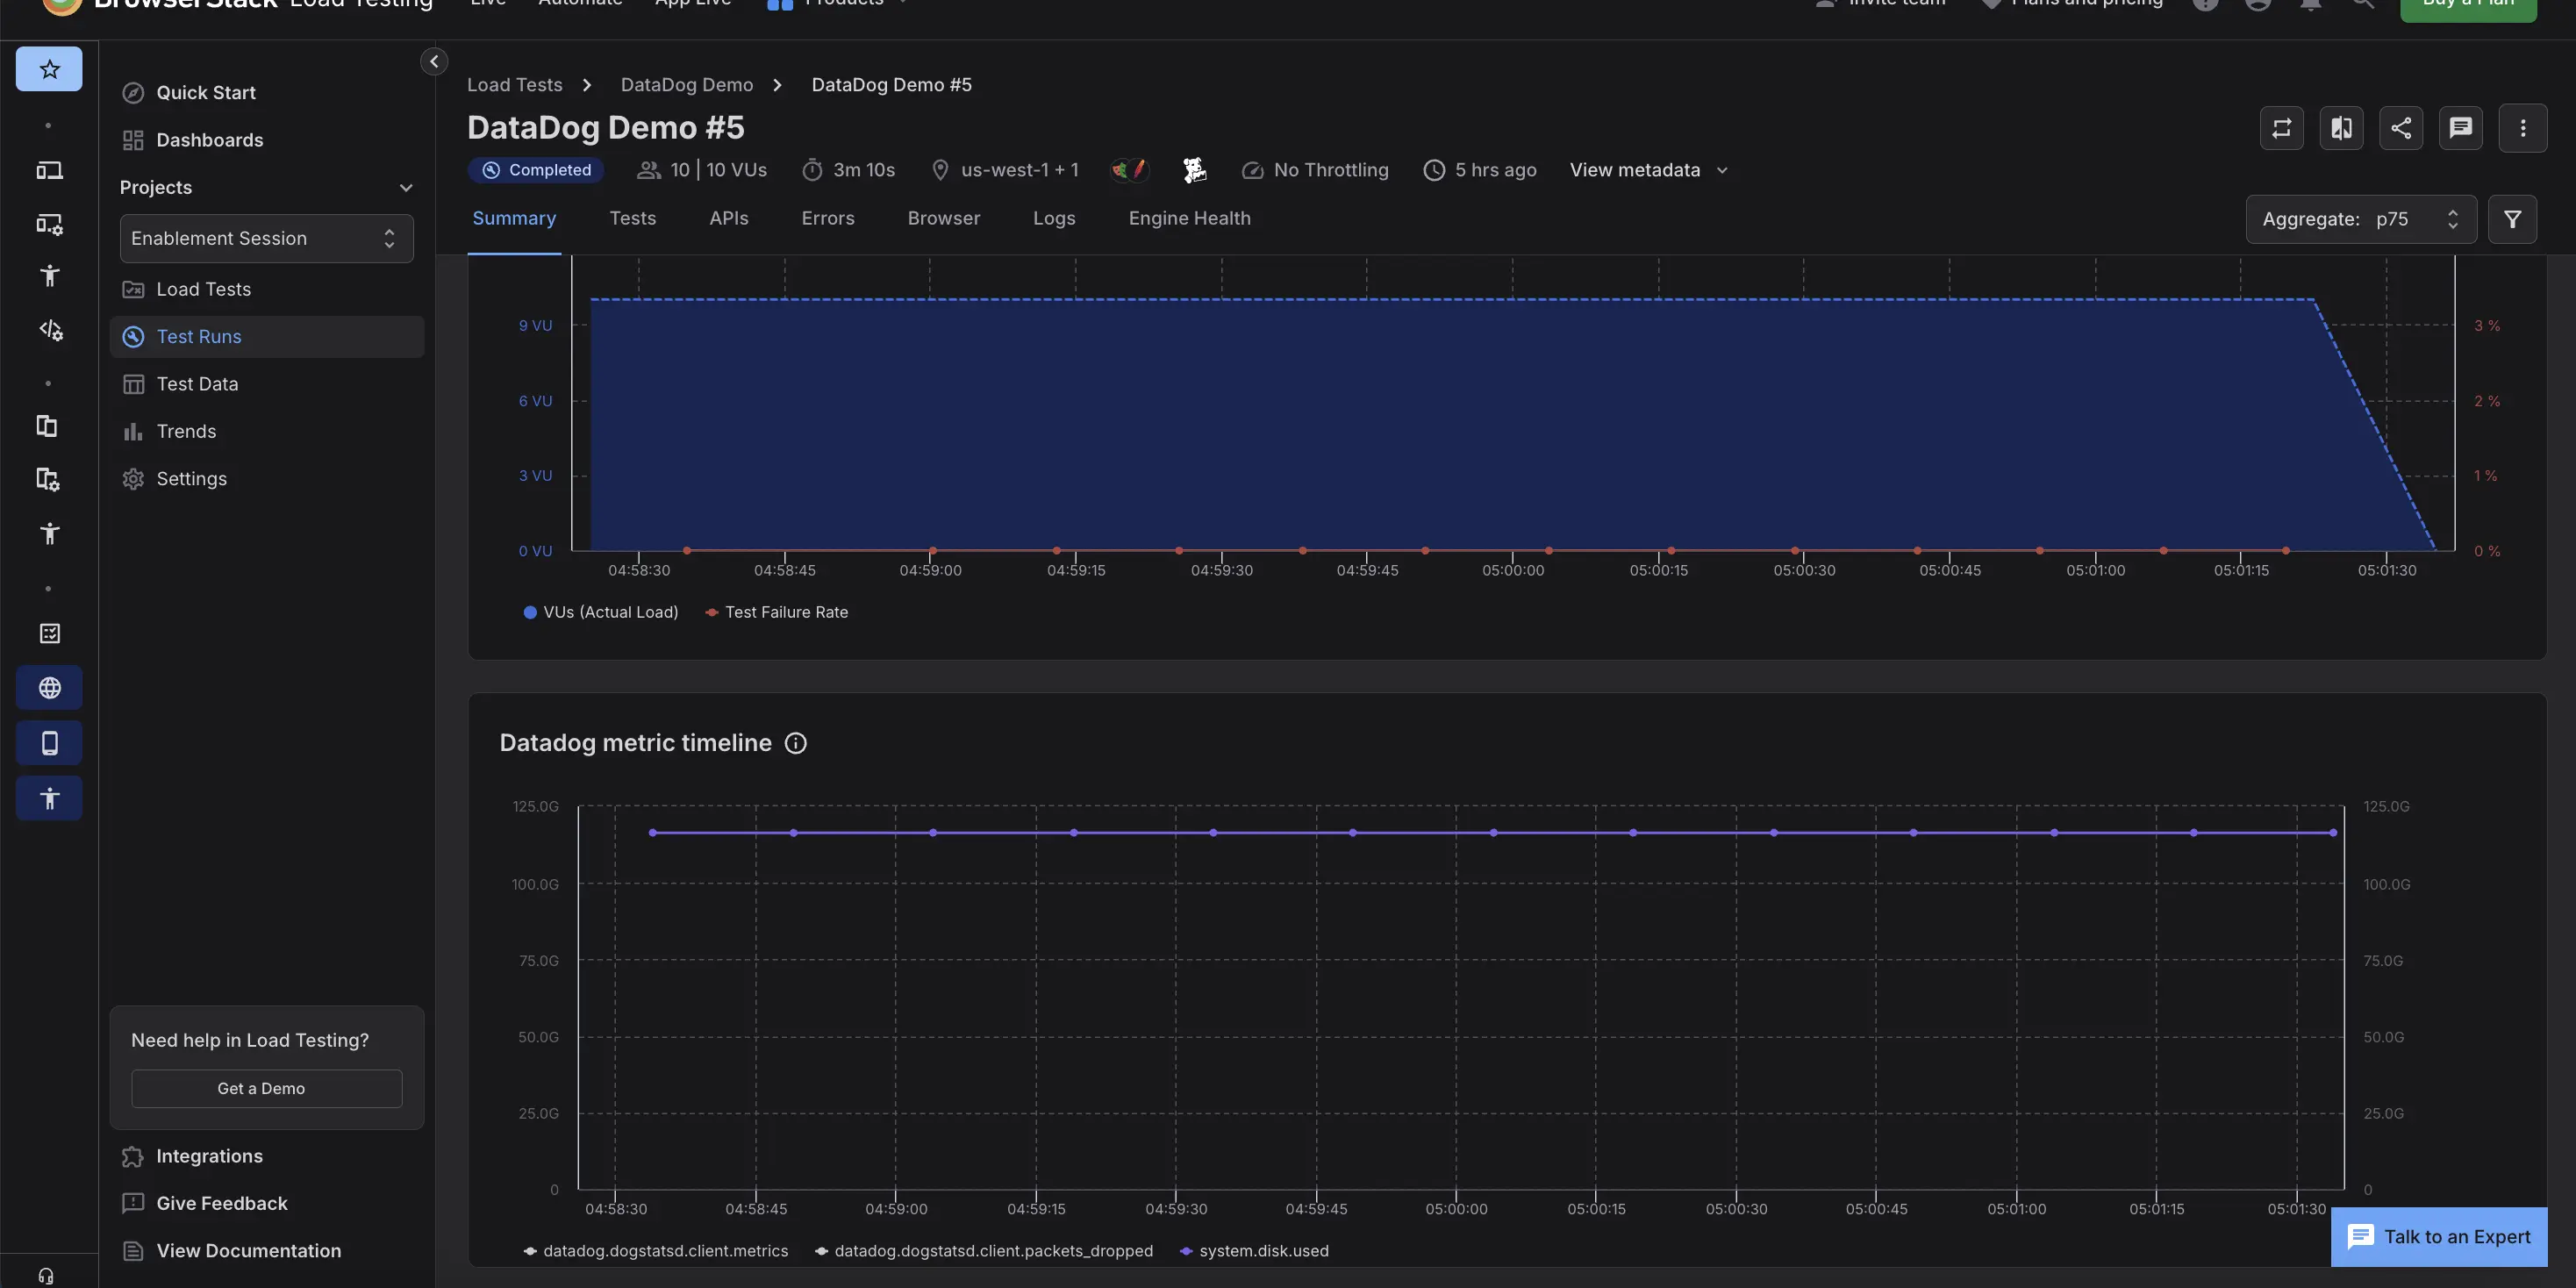Go to Load Tests in sidebar
Image resolution: width=2576 pixels, height=1288 pixels.
click(267, 289)
